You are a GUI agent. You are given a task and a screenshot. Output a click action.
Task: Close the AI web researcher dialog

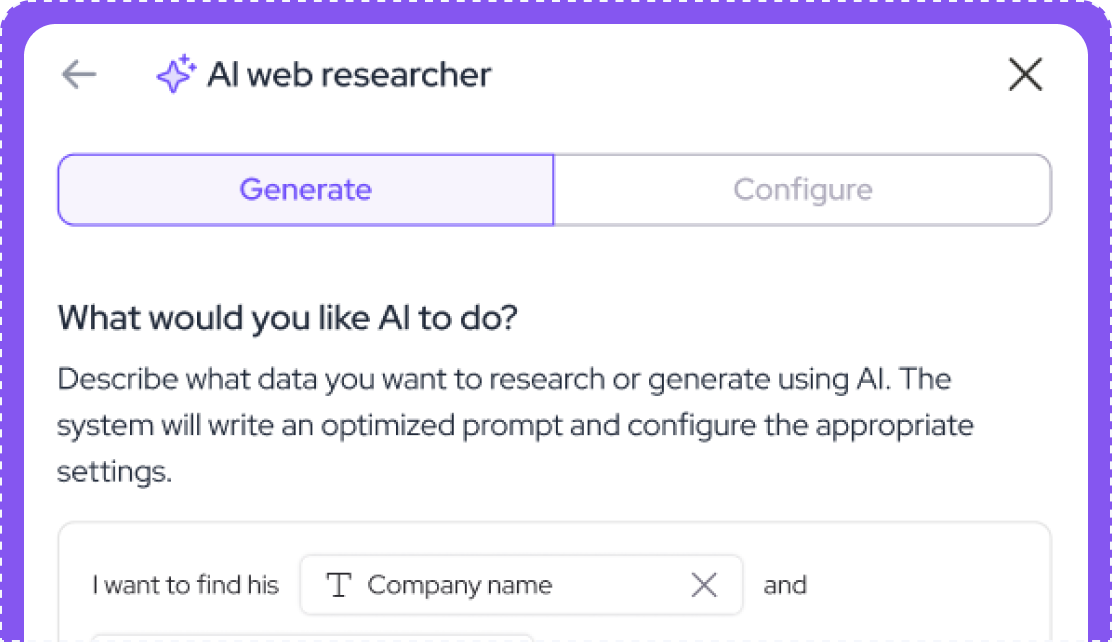pos(1025,75)
